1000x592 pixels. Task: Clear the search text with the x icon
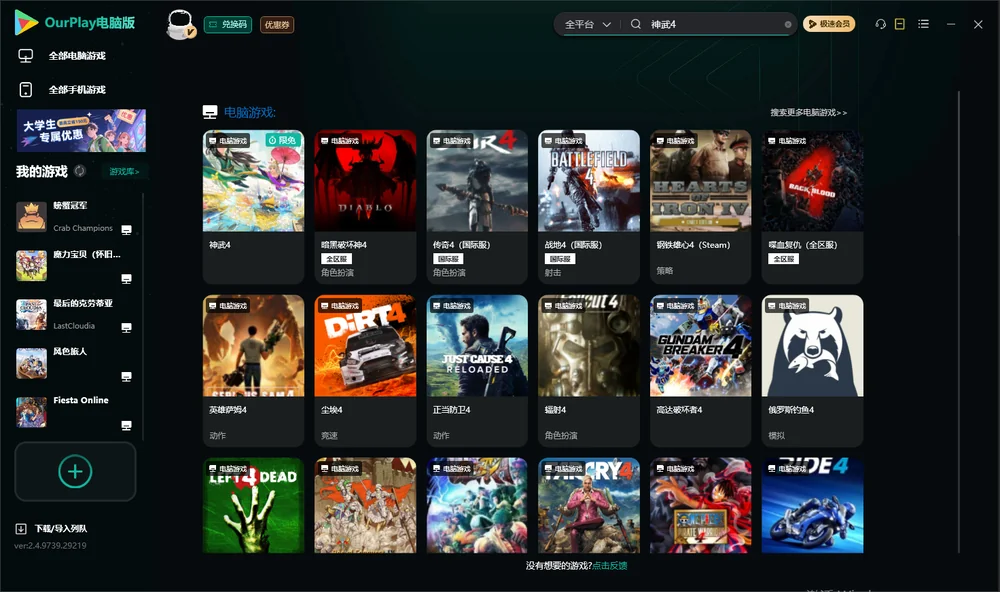tap(788, 24)
